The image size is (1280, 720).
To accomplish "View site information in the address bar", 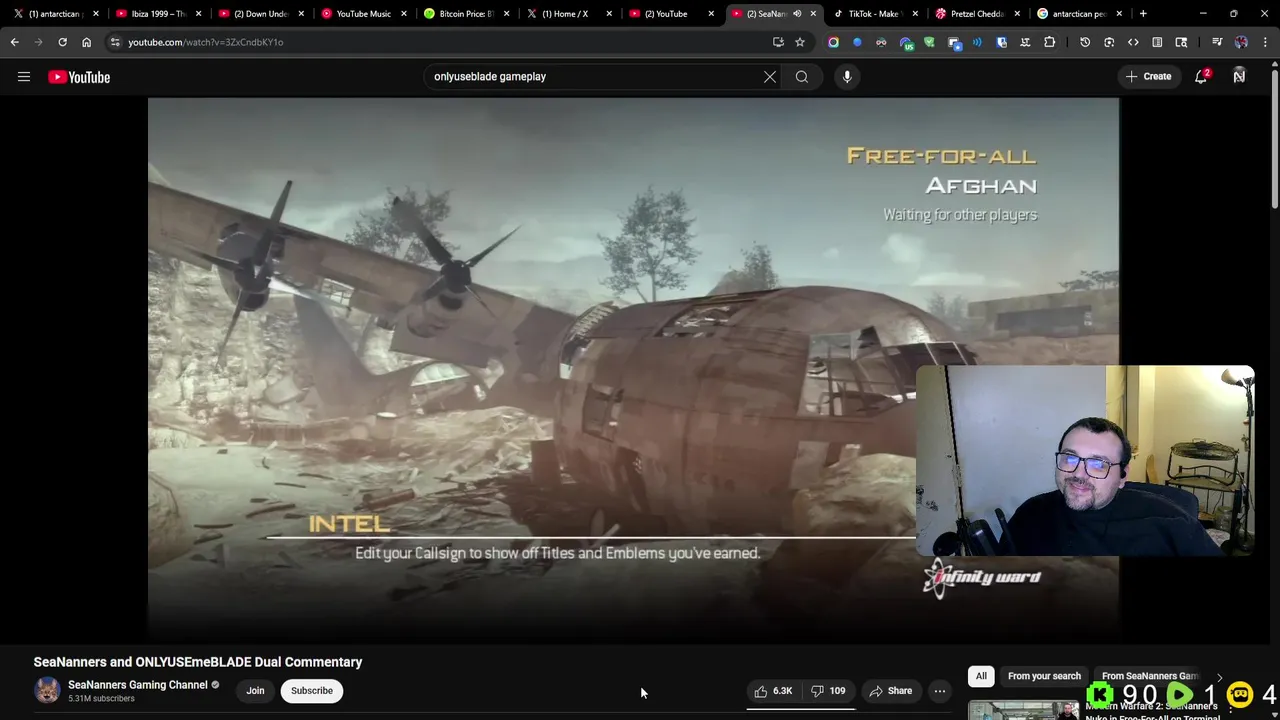I will click(x=115, y=42).
